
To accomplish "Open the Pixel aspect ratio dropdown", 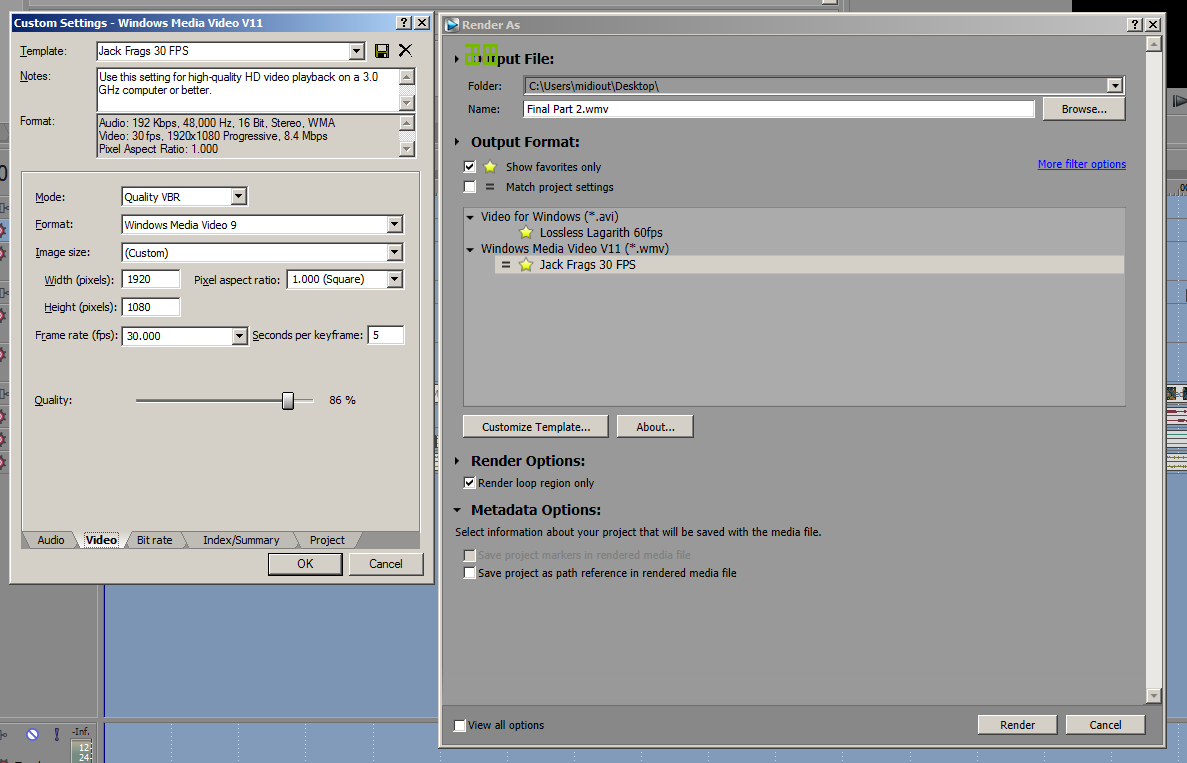I will (394, 279).
